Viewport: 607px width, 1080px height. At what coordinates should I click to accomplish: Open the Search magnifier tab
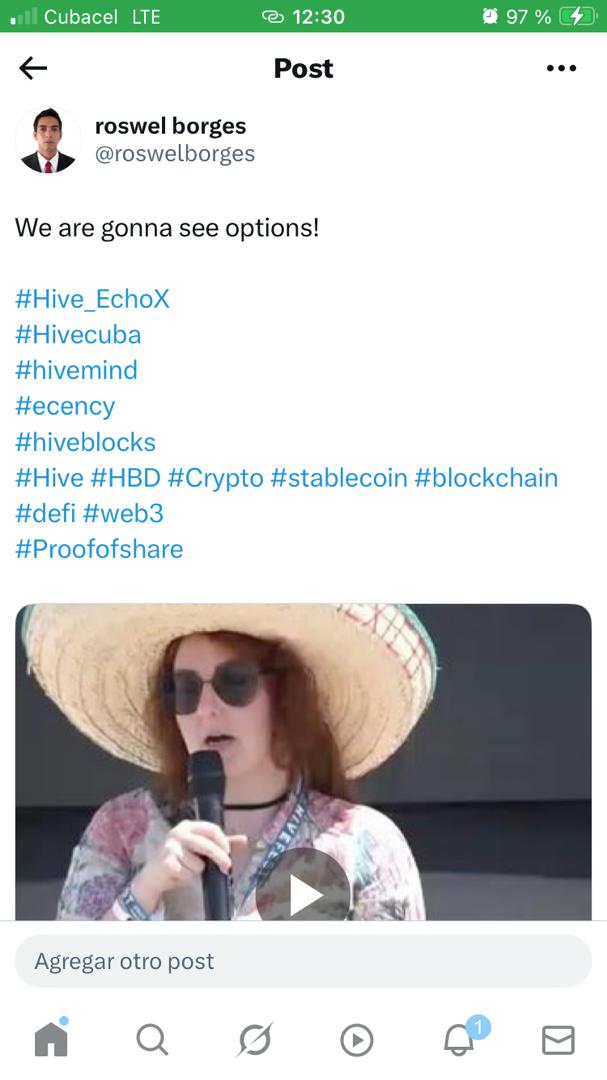coord(152,1039)
